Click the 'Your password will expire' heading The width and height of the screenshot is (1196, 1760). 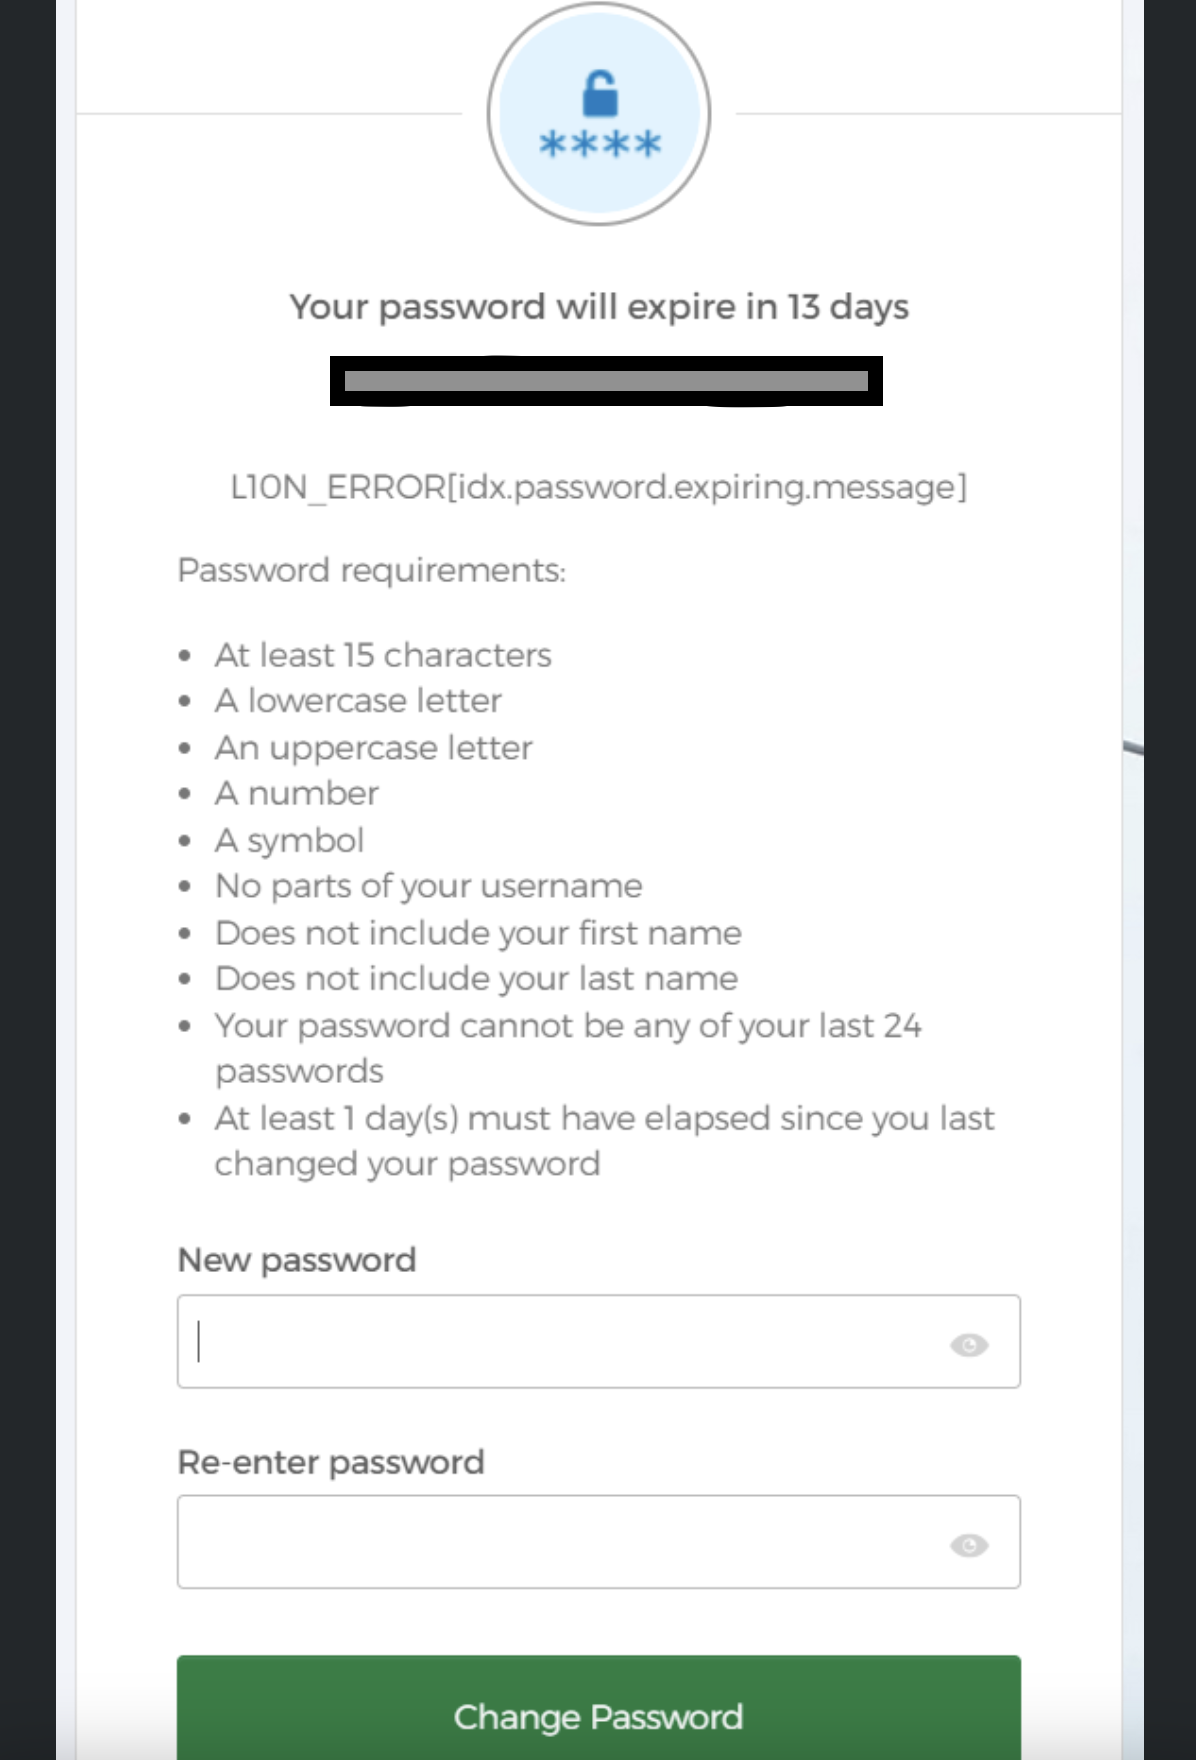pos(599,306)
